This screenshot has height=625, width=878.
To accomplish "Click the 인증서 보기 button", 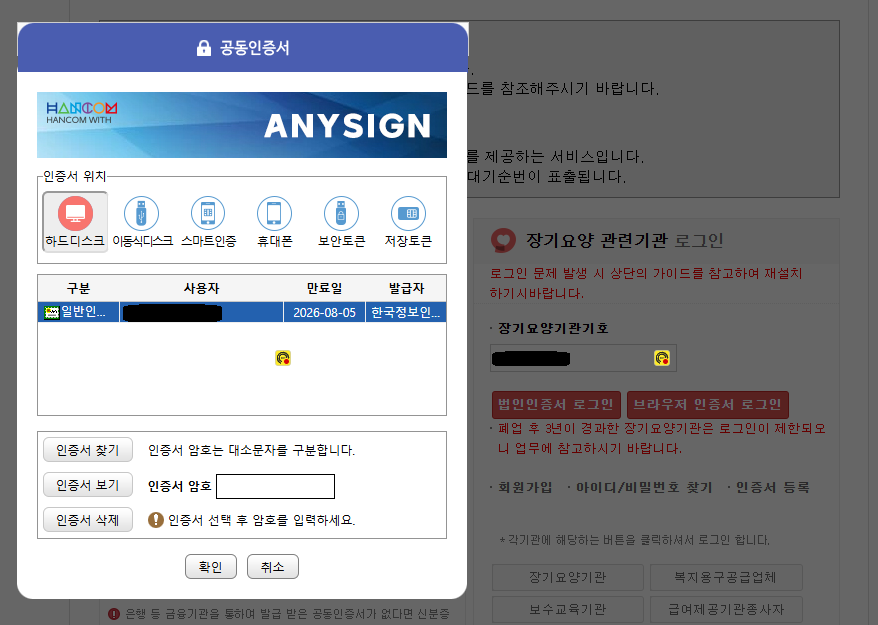I will [87, 485].
